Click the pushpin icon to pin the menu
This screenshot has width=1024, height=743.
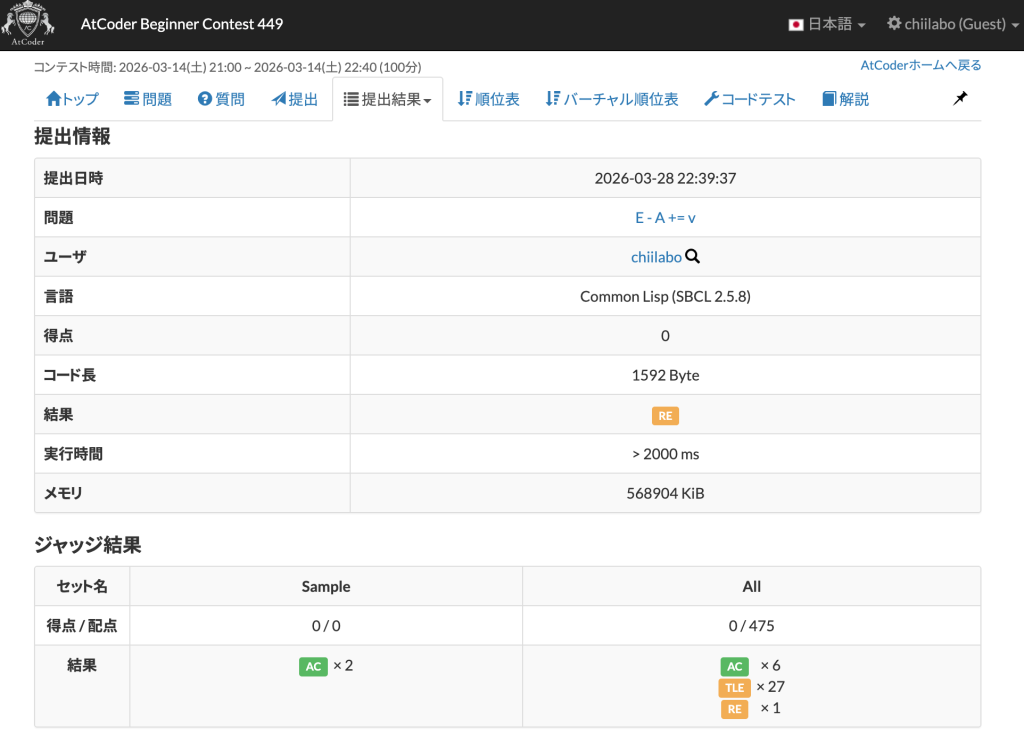point(960,99)
